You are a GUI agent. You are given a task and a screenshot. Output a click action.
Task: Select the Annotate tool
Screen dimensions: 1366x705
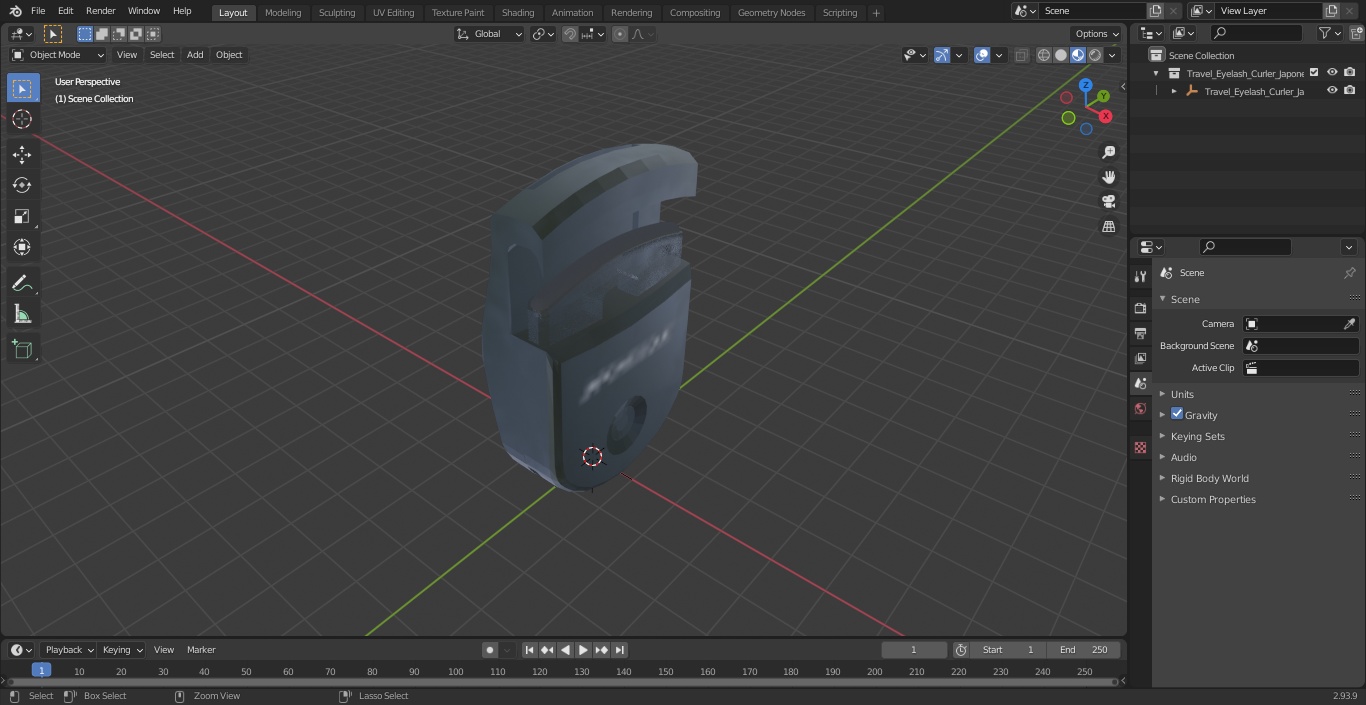22,283
